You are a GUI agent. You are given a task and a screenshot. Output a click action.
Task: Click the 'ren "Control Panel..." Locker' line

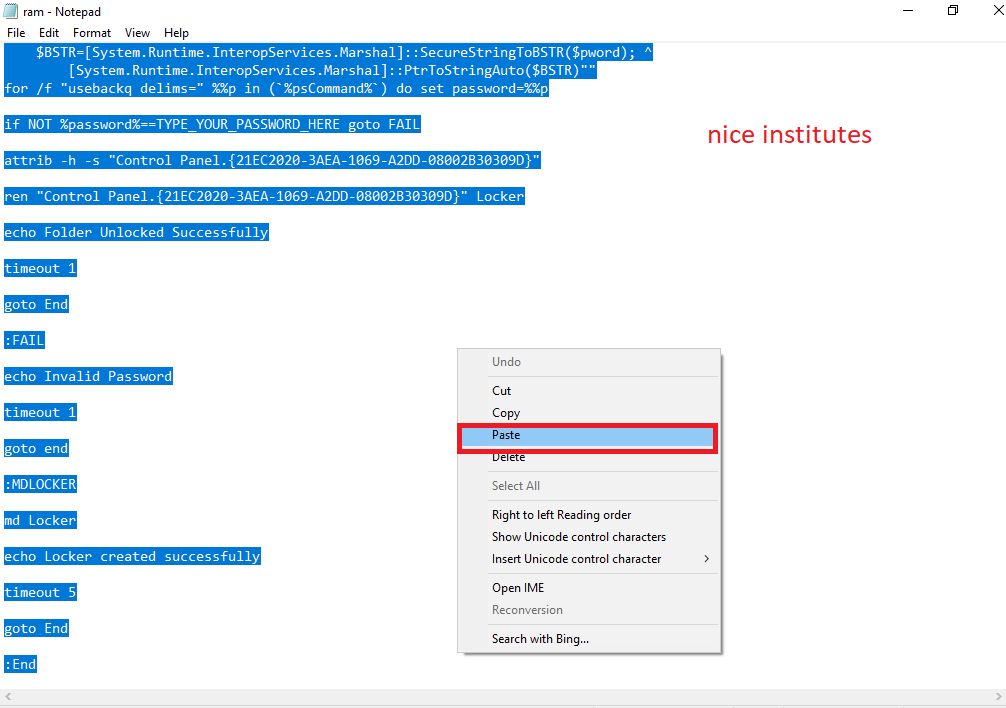(x=264, y=196)
